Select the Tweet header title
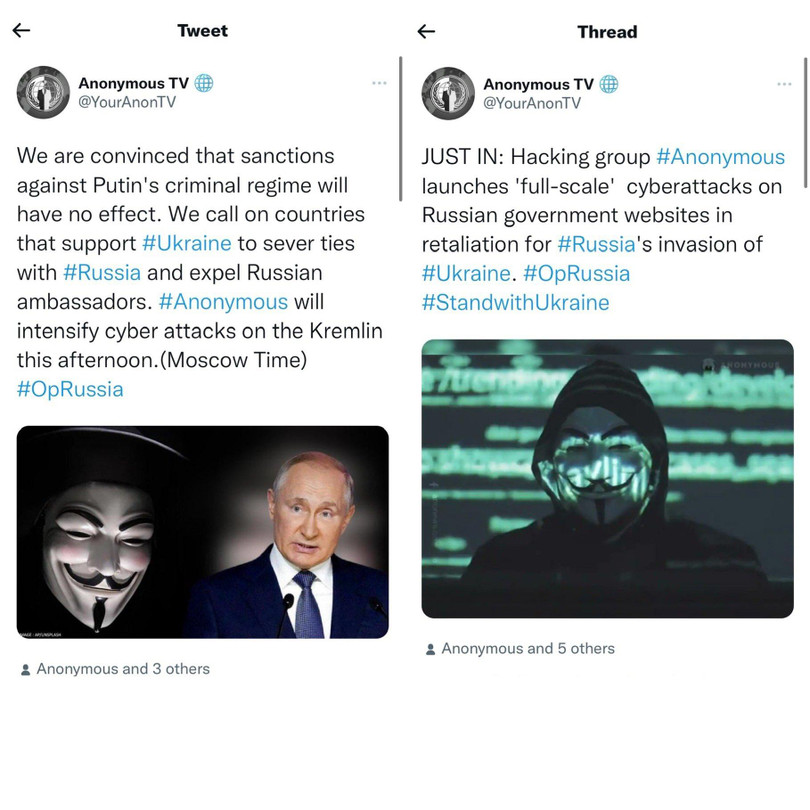This screenshot has width=810, height=810. pyautogui.click(x=202, y=31)
